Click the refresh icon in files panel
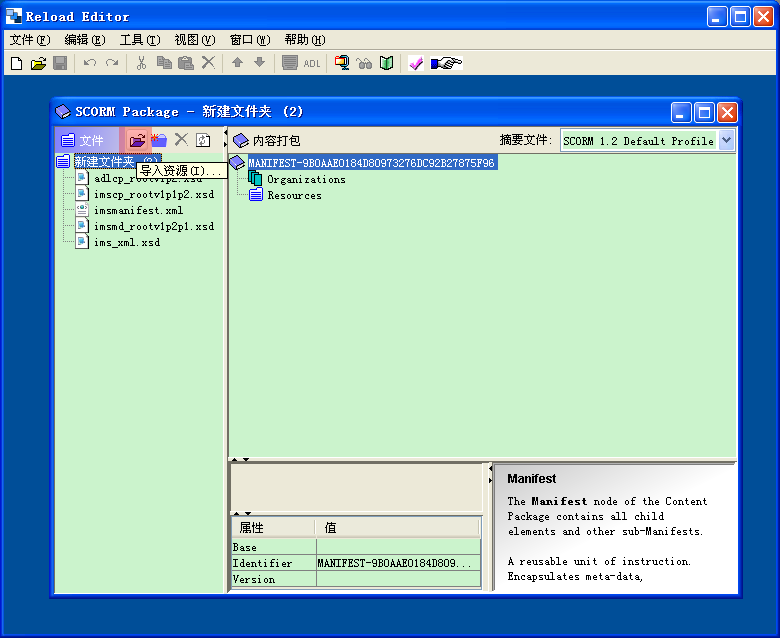Viewport: 780px width, 638px height. coord(203,140)
